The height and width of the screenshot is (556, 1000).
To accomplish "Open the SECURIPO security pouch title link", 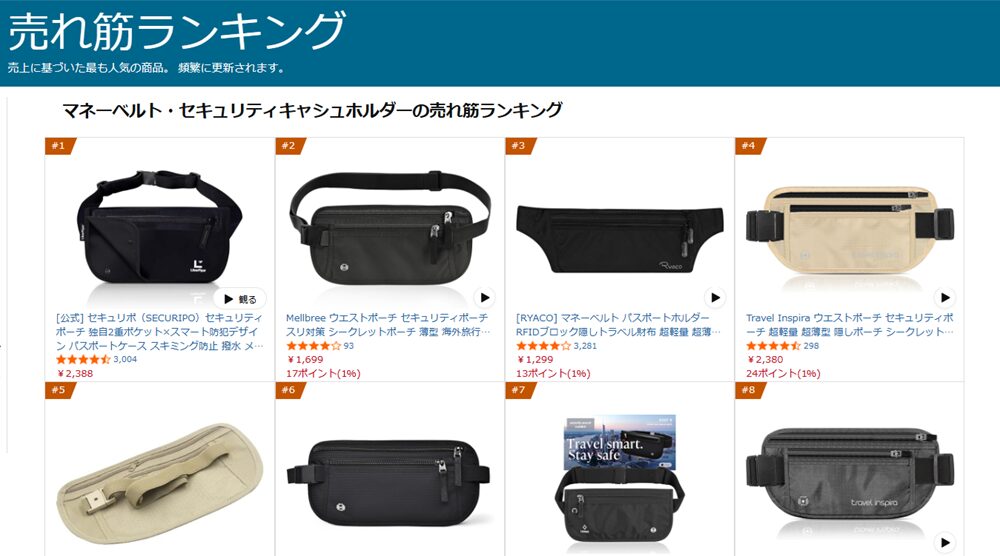I will point(159,332).
